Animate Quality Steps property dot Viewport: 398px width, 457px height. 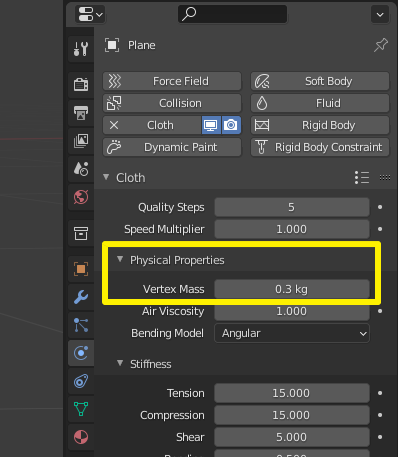click(380, 207)
